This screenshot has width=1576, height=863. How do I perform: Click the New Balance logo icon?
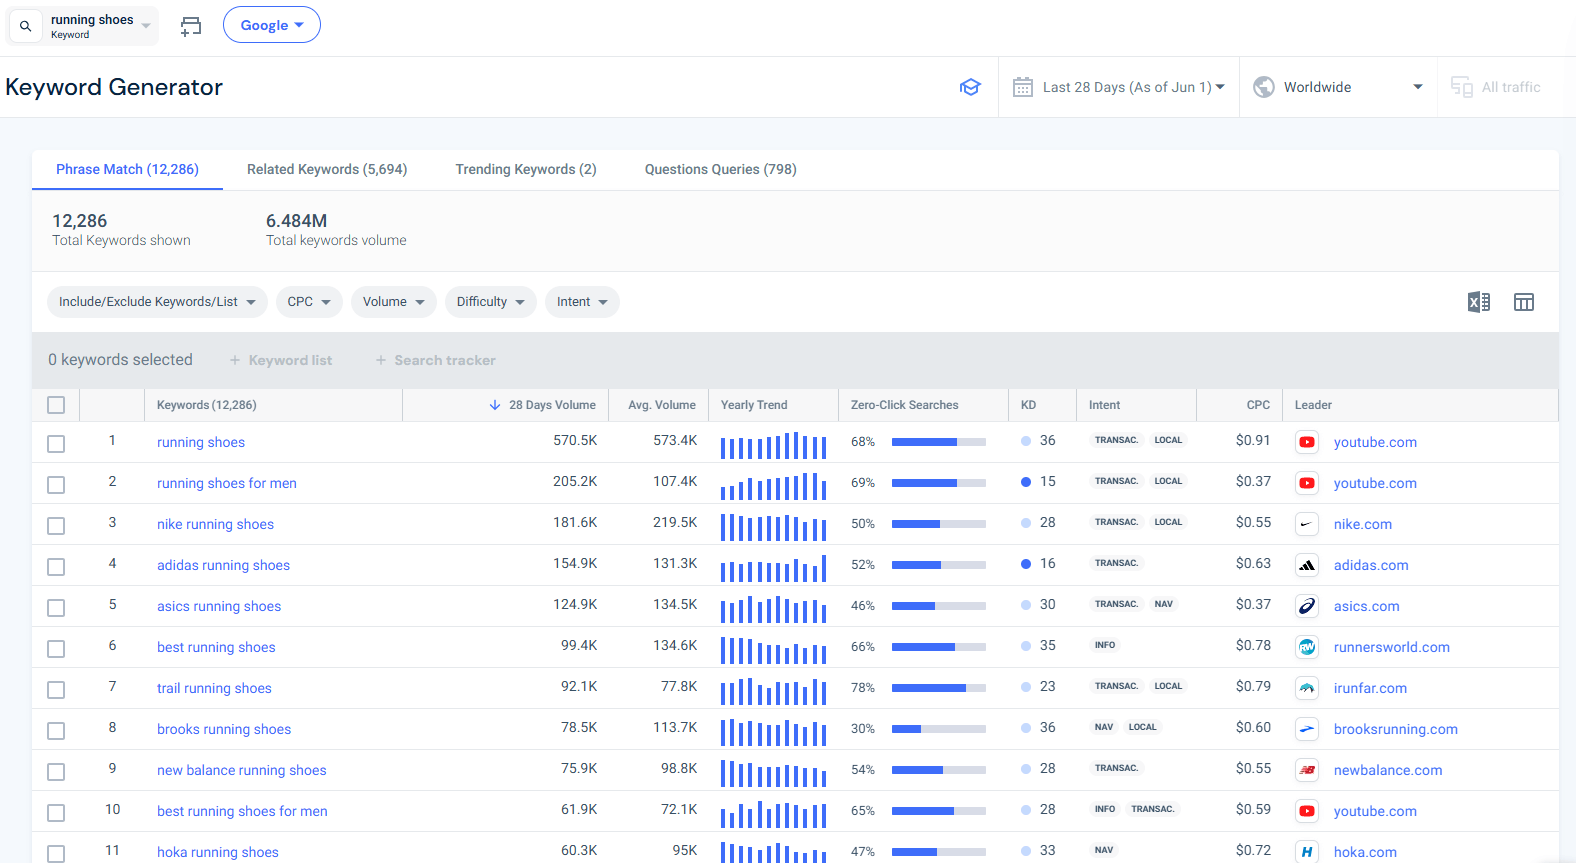click(x=1307, y=770)
